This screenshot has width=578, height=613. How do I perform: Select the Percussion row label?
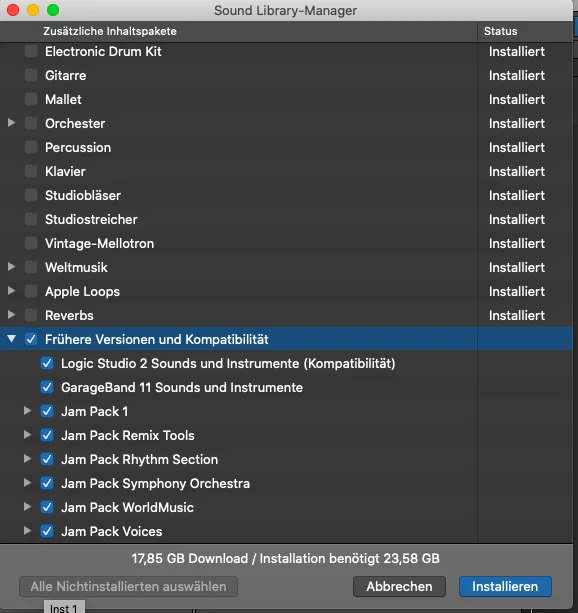click(78, 147)
